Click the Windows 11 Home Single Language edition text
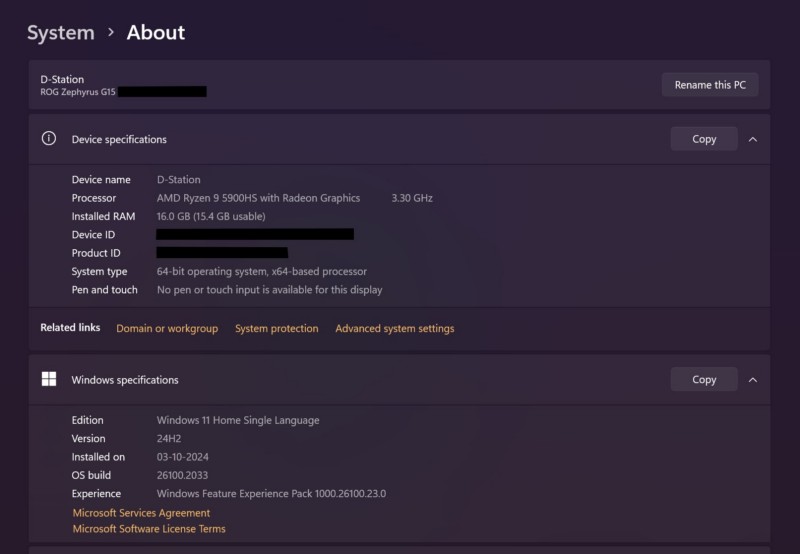Image resolution: width=800 pixels, height=554 pixels. point(238,420)
